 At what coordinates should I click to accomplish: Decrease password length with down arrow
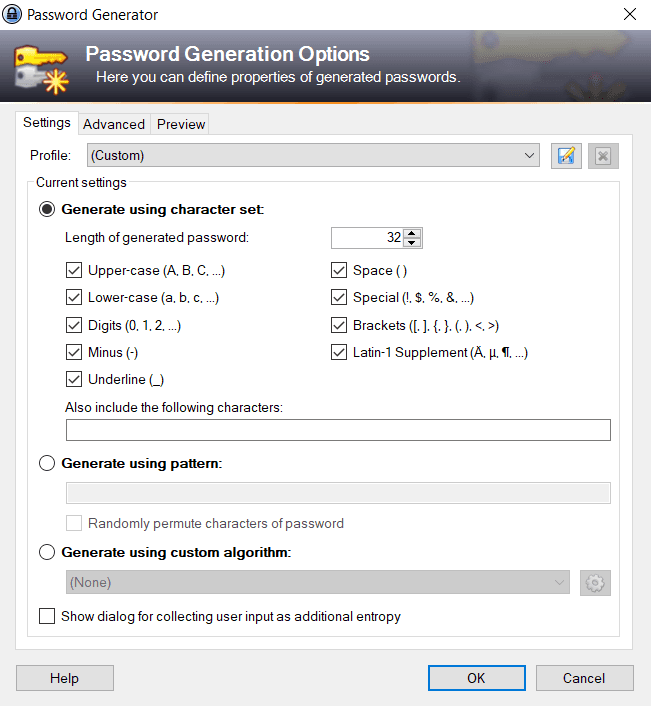pos(413,243)
